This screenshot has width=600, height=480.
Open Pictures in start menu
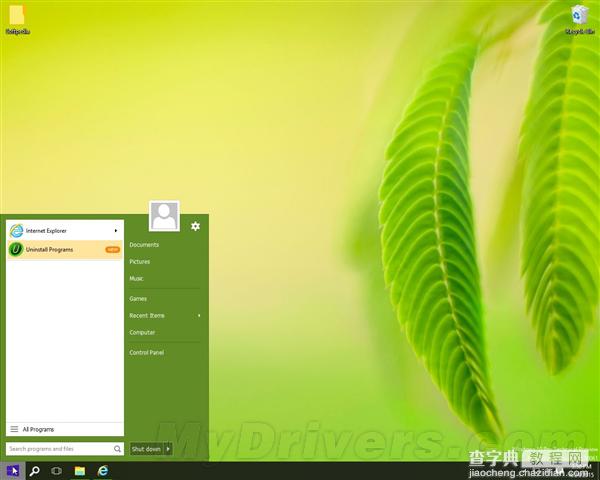pyautogui.click(x=140, y=261)
